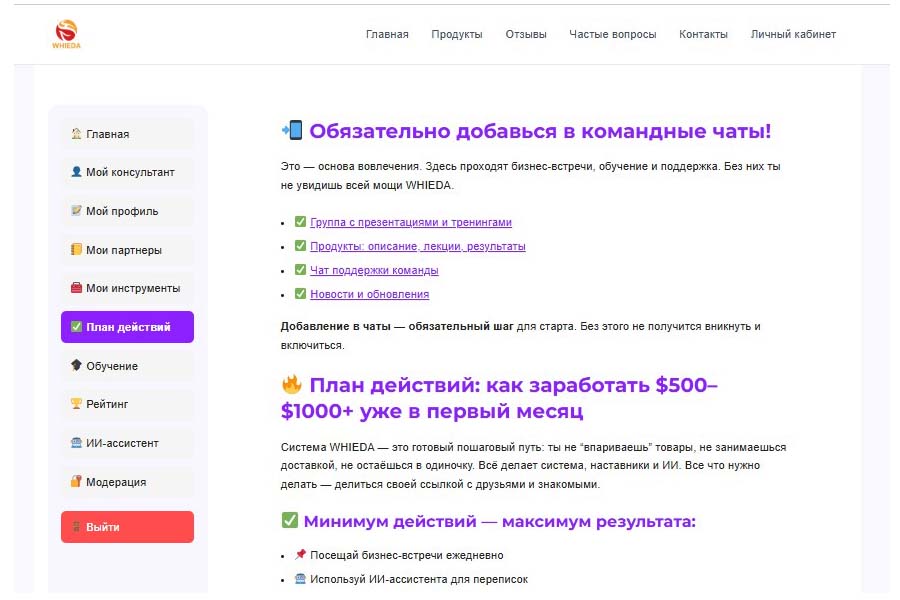Viewport: 900px width, 600px height.
Task: Click green check beside Группа с презентациями
Action: 300,222
